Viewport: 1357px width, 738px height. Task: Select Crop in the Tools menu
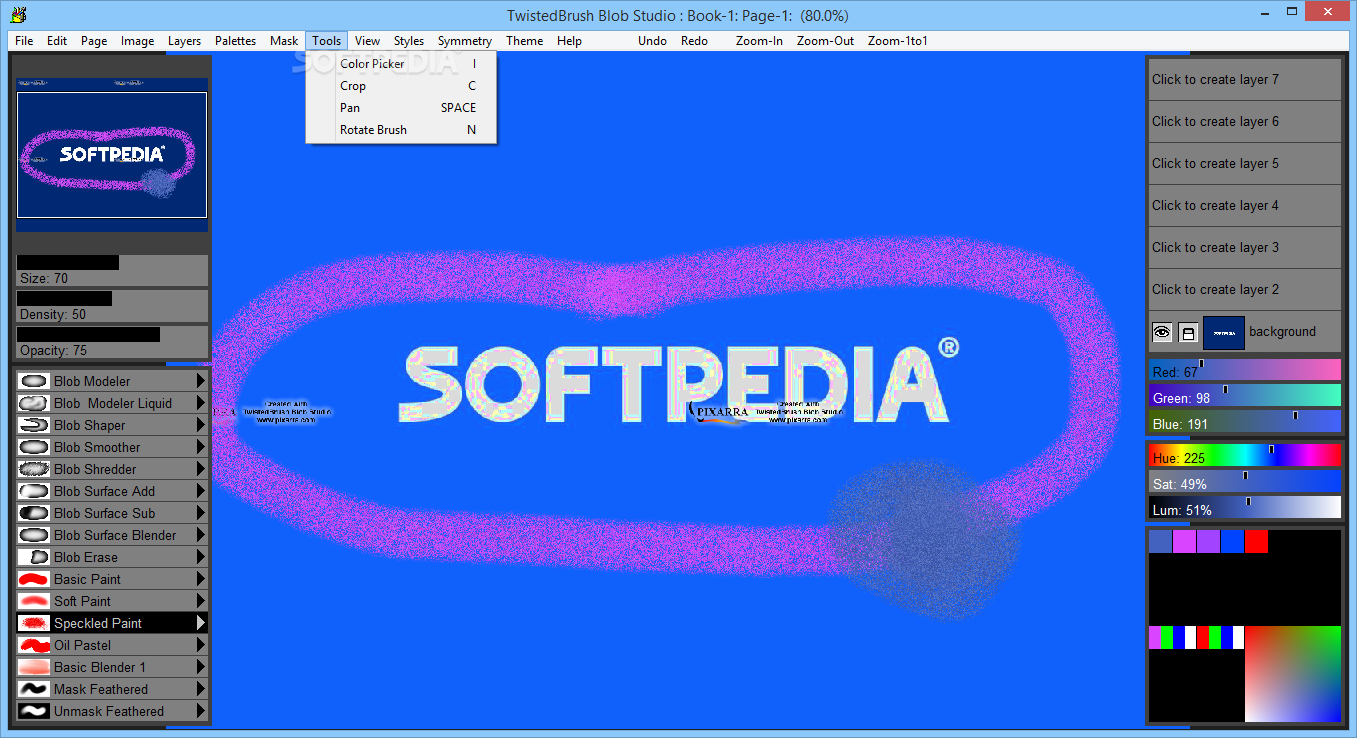[x=401, y=86]
